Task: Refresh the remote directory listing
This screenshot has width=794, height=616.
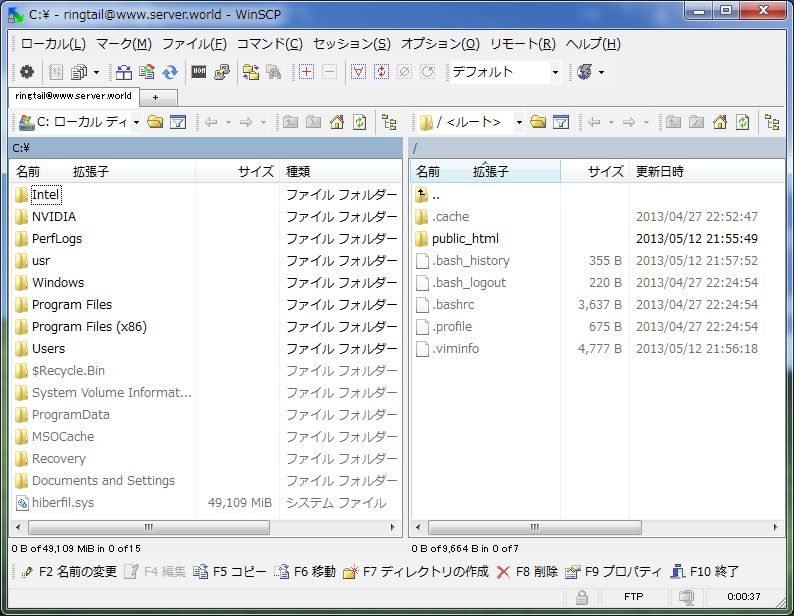Action: 742,122
